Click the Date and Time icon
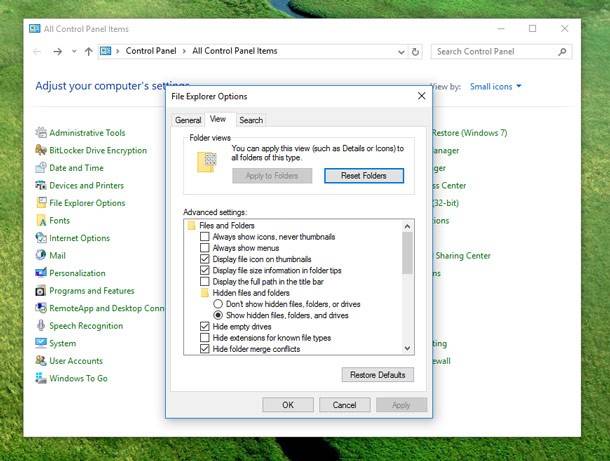Screen dimensions: 610x461 pos(41,168)
